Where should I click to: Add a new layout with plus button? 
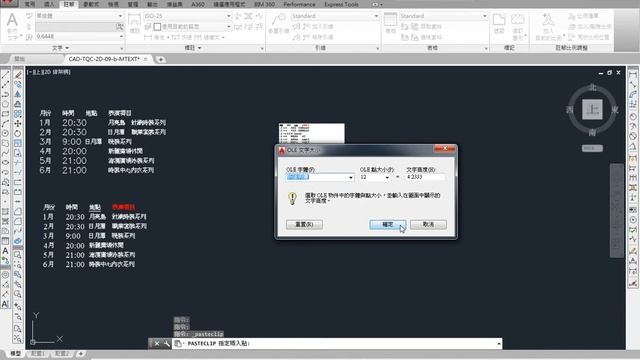pyautogui.click(x=80, y=353)
